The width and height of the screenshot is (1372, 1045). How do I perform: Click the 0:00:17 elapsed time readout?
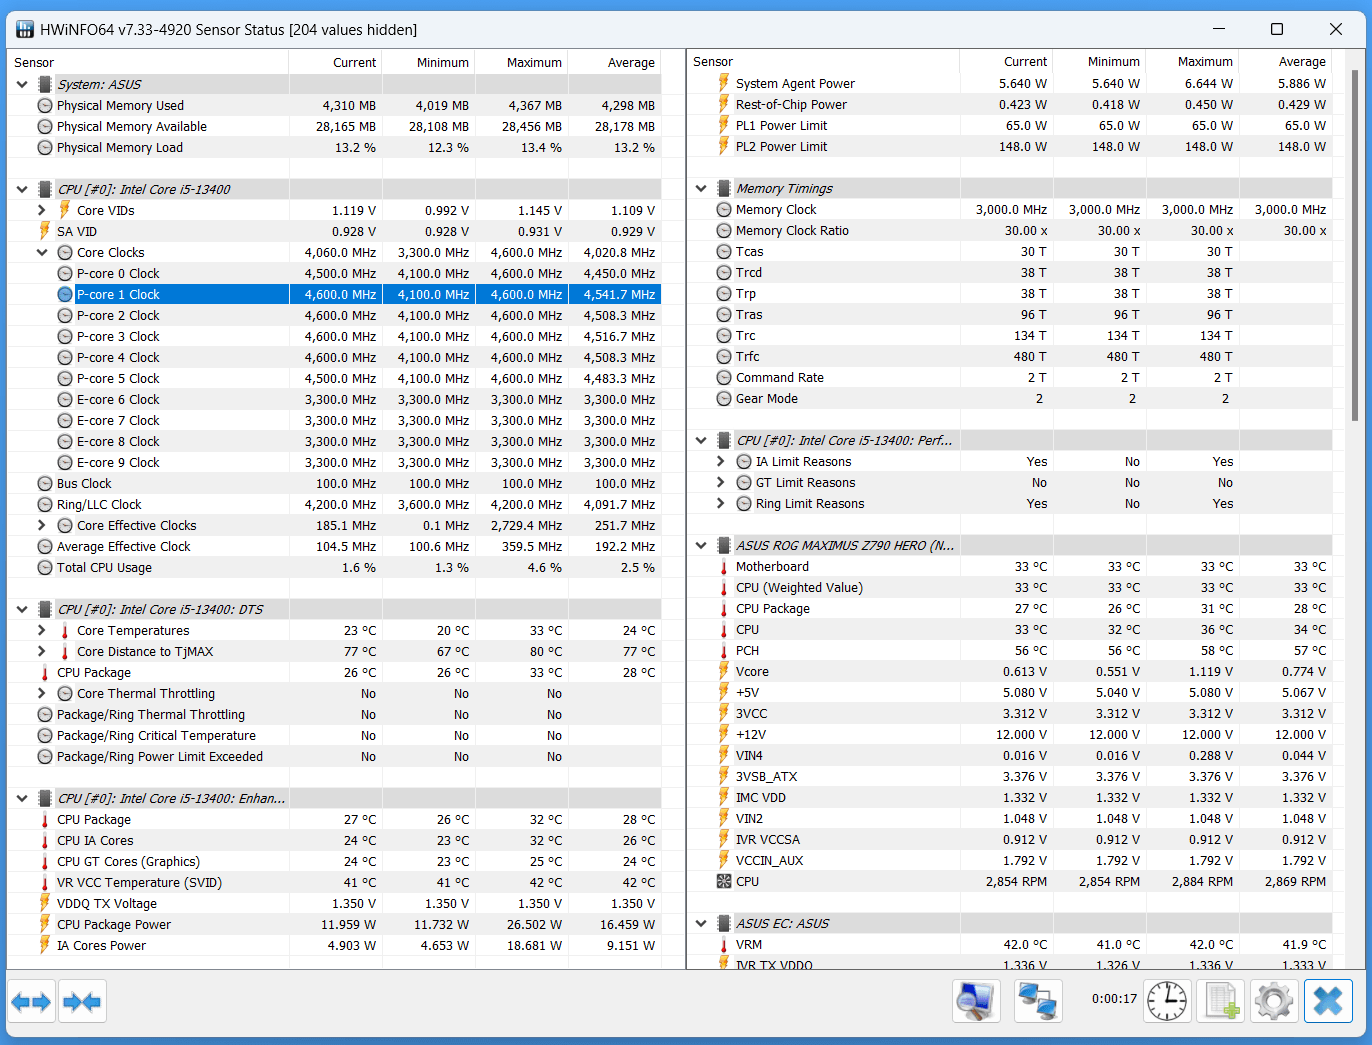pyautogui.click(x=1114, y=998)
